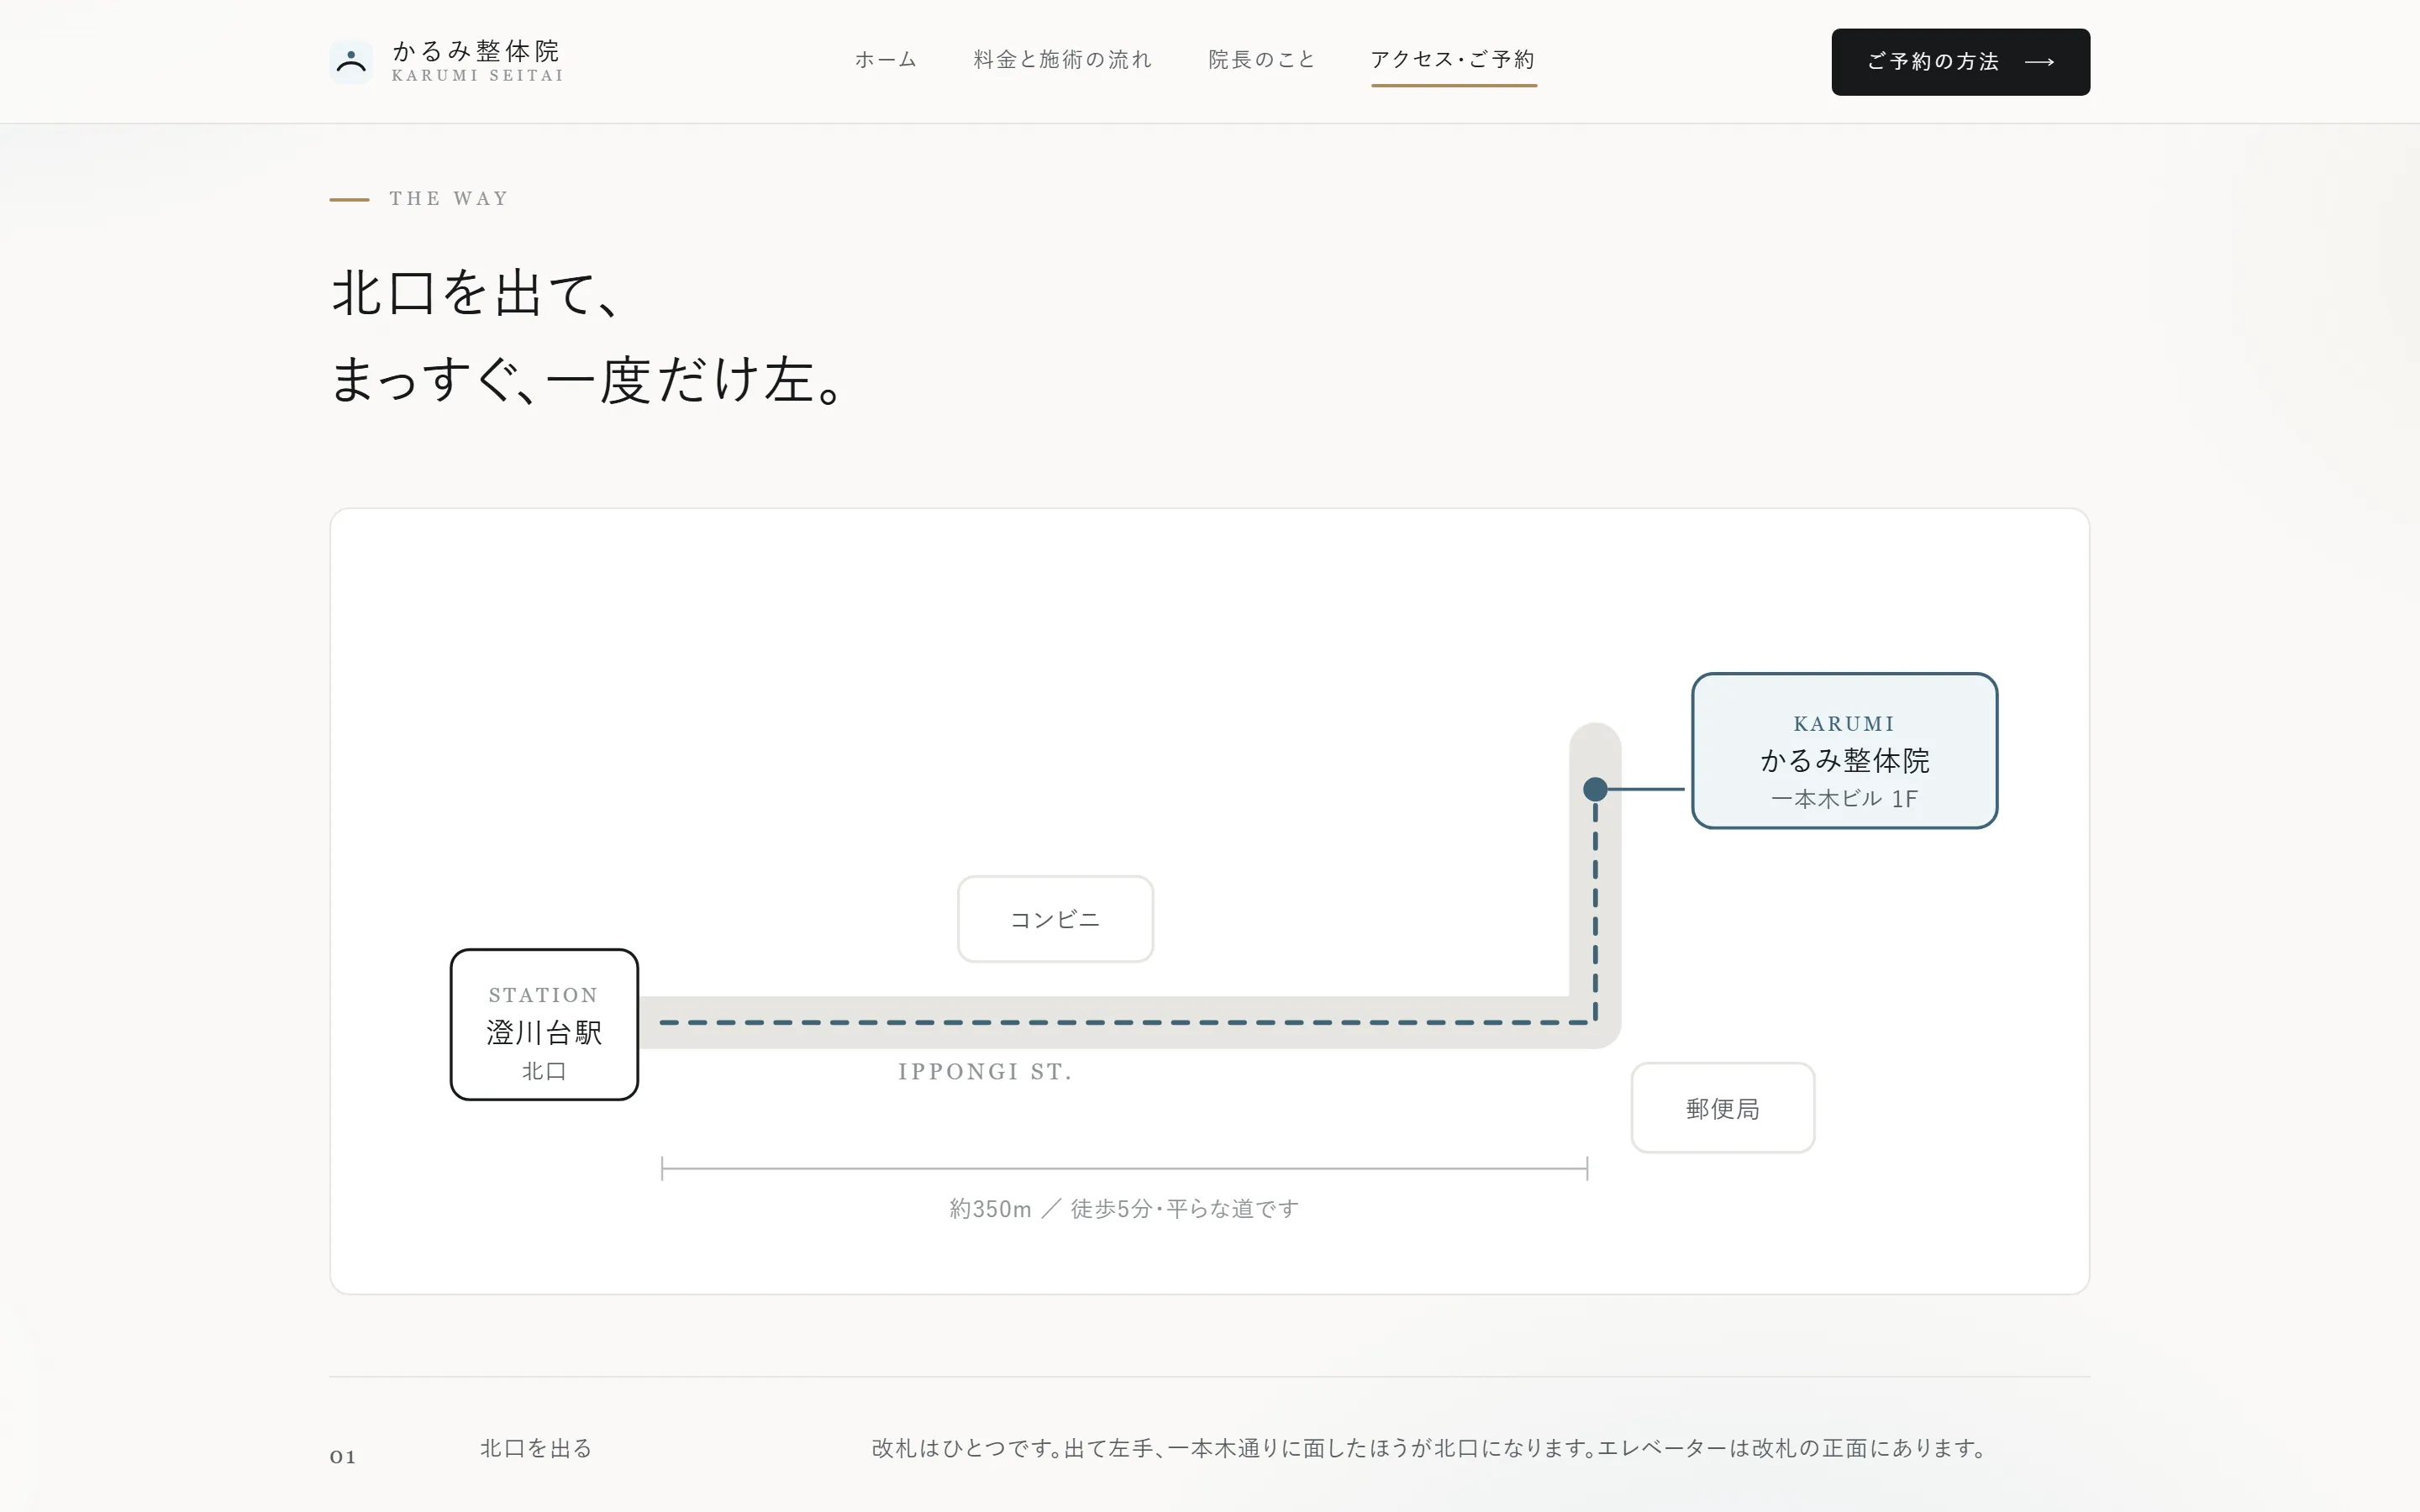
Task: Click the ご予約の方法 button
Action: (1960, 62)
